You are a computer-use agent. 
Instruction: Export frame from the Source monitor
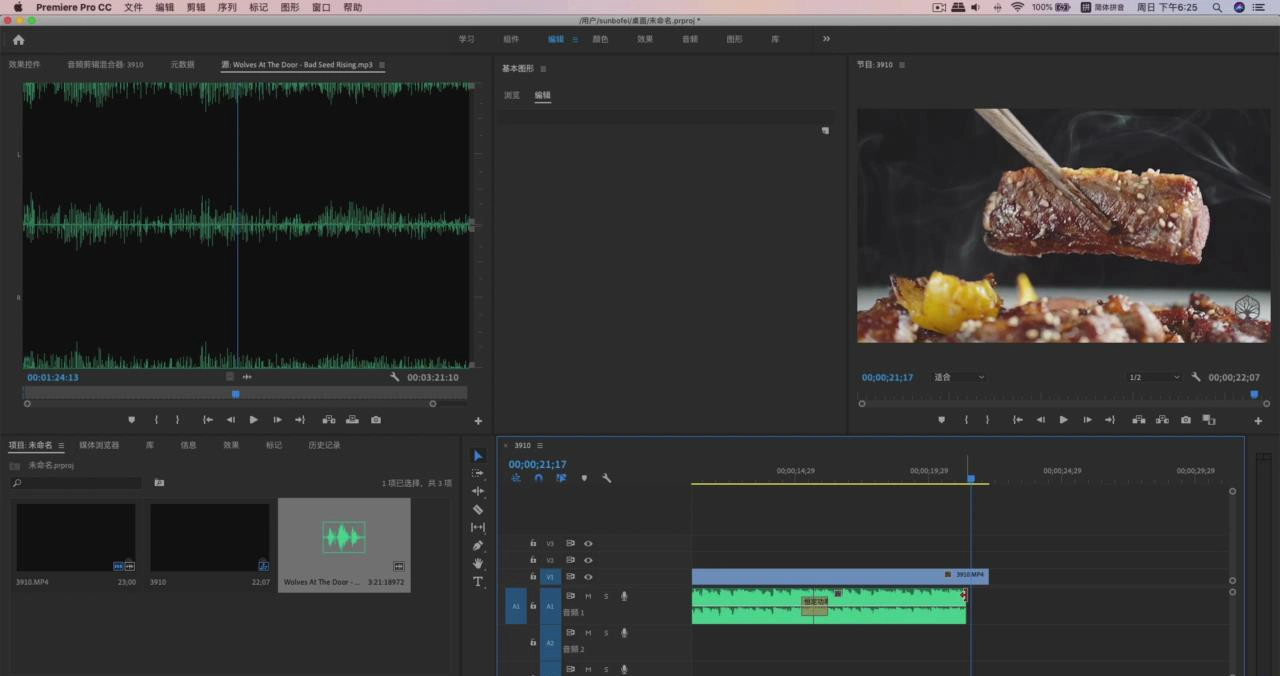[x=376, y=420]
